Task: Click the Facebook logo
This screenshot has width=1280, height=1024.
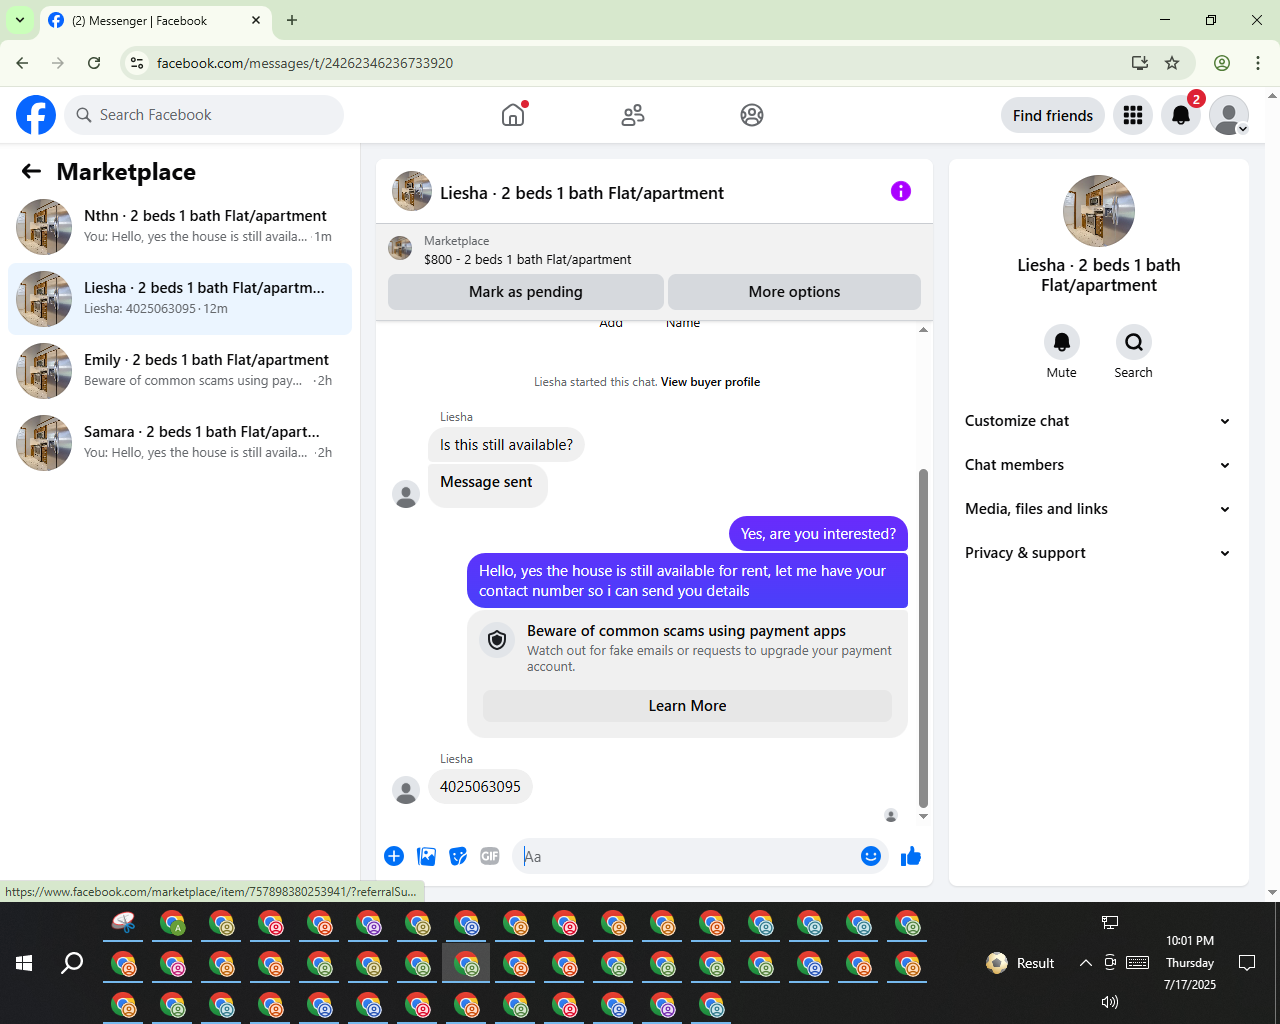Action: pyautogui.click(x=36, y=115)
